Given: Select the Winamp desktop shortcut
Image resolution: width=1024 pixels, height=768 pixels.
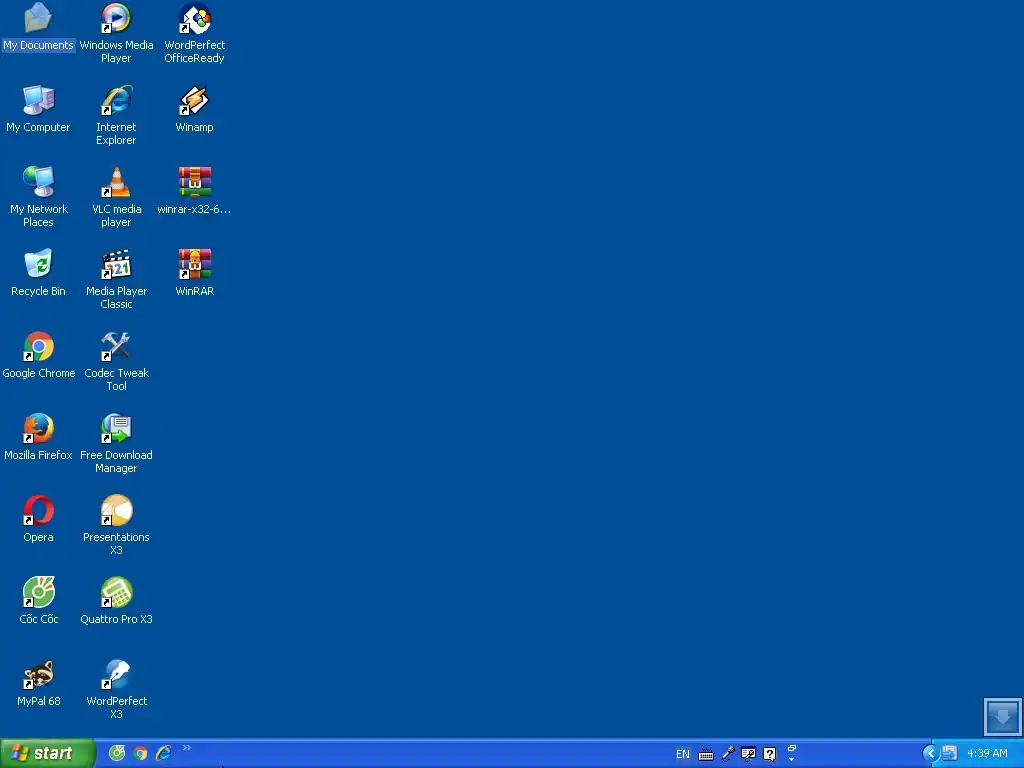Looking at the screenshot, I should 195,108.
